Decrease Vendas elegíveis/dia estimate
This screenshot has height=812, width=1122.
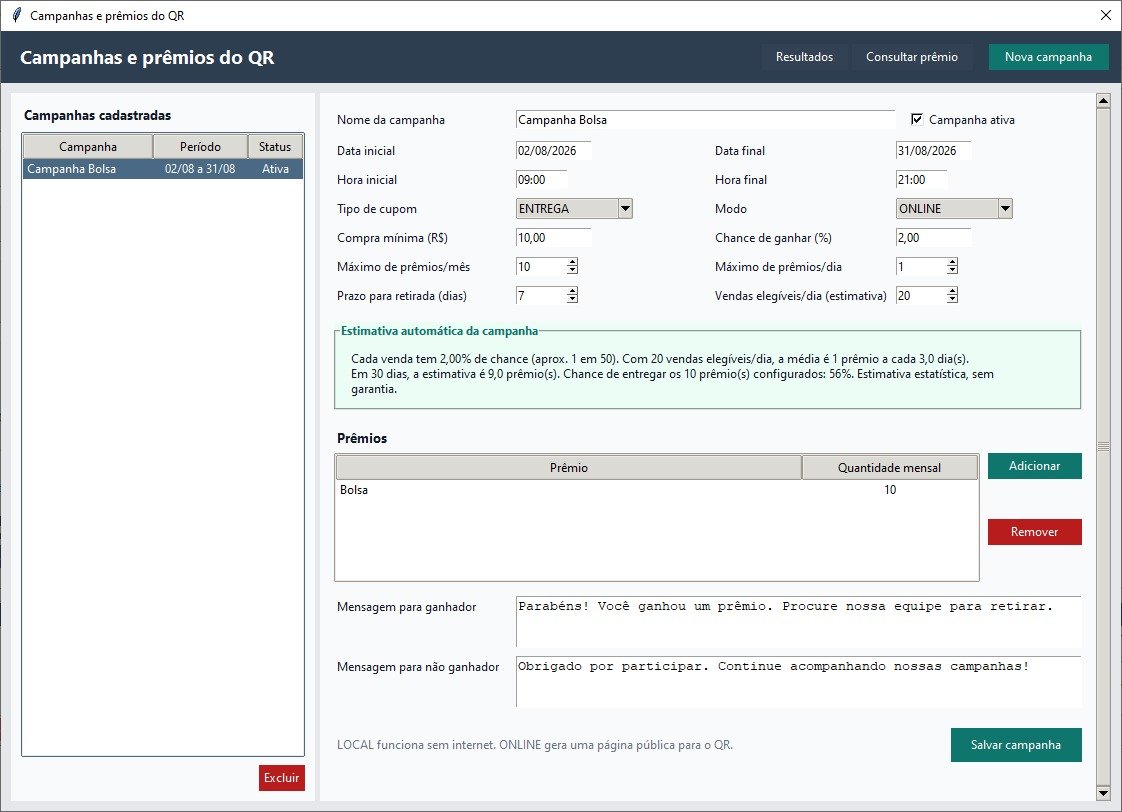[952, 300]
